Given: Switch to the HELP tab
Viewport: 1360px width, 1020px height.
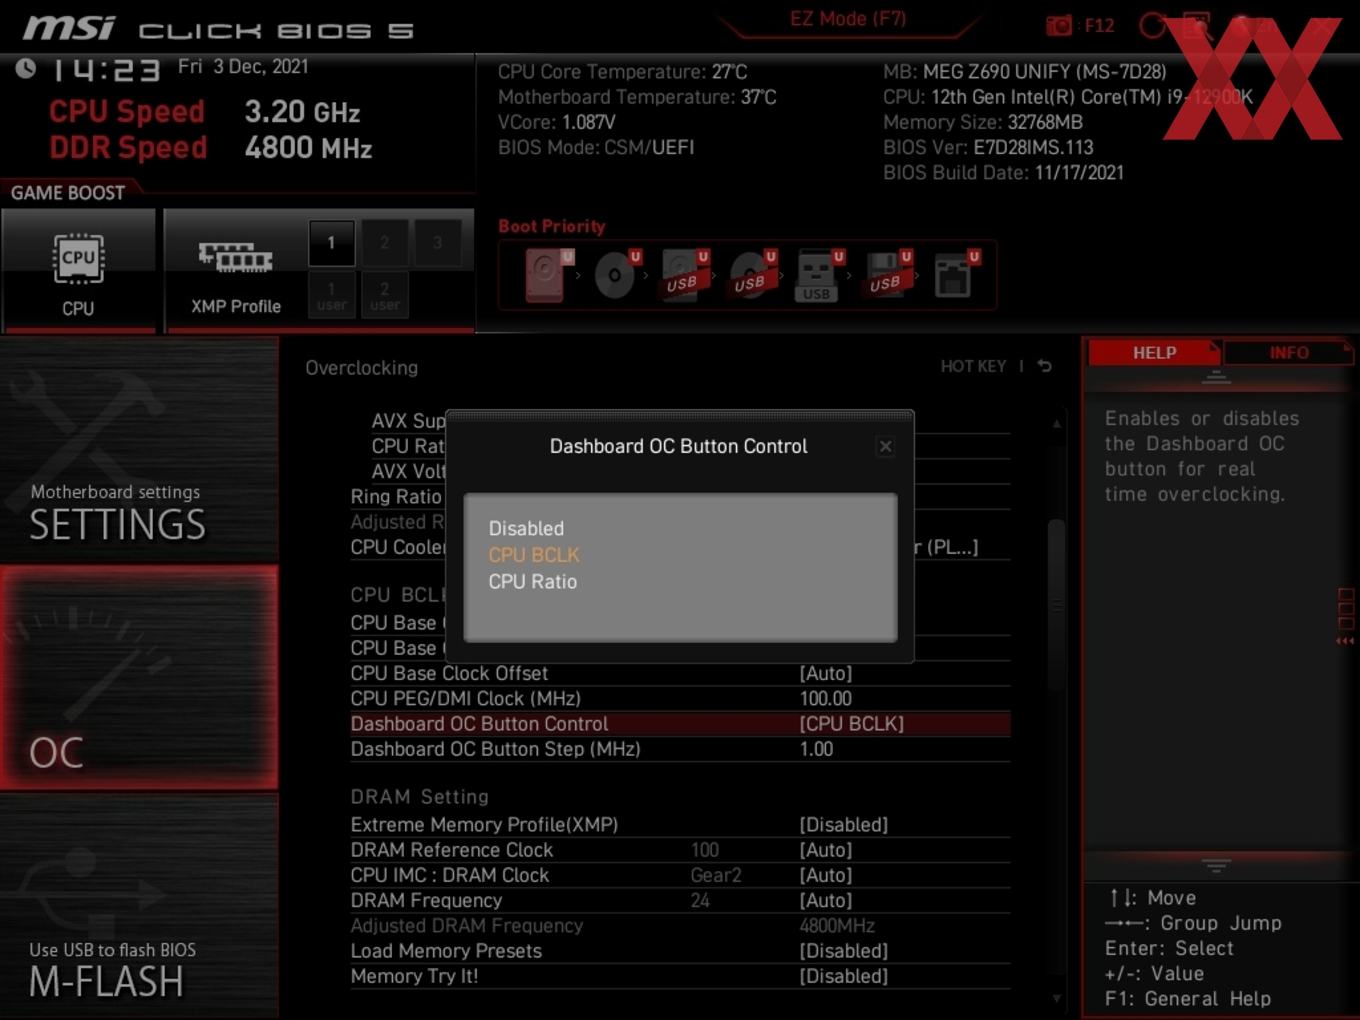Looking at the screenshot, I should (1154, 353).
